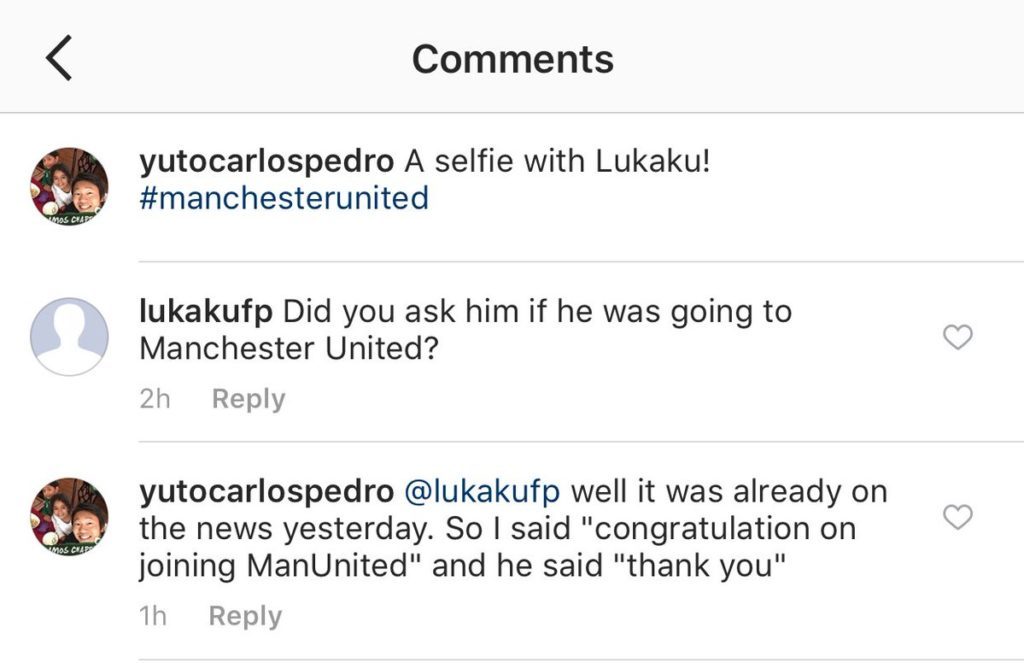This screenshot has width=1024, height=663.
Task: Click the 2h timestamp under lukakufp's comment
Action: pos(155,399)
